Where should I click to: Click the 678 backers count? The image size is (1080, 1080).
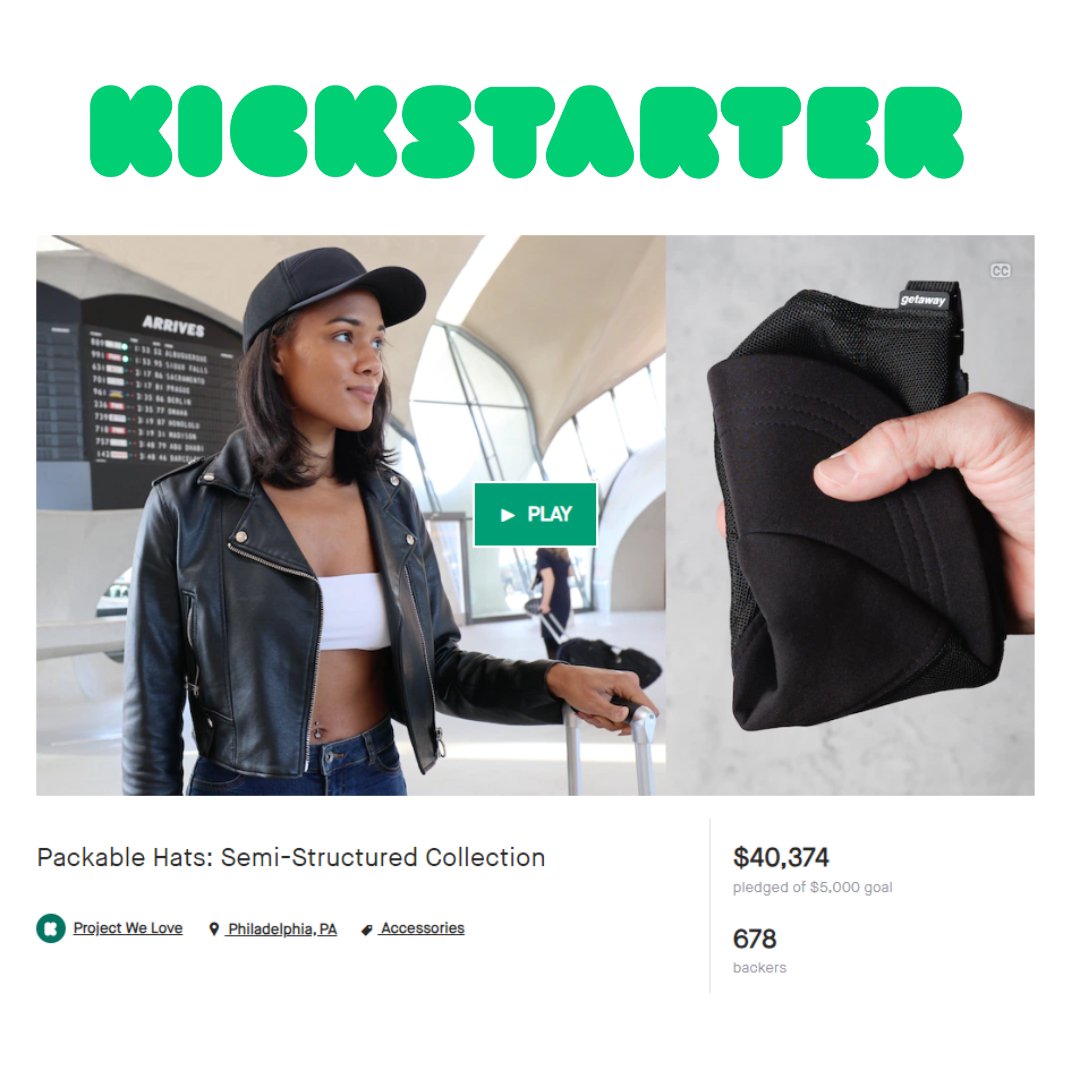click(754, 939)
